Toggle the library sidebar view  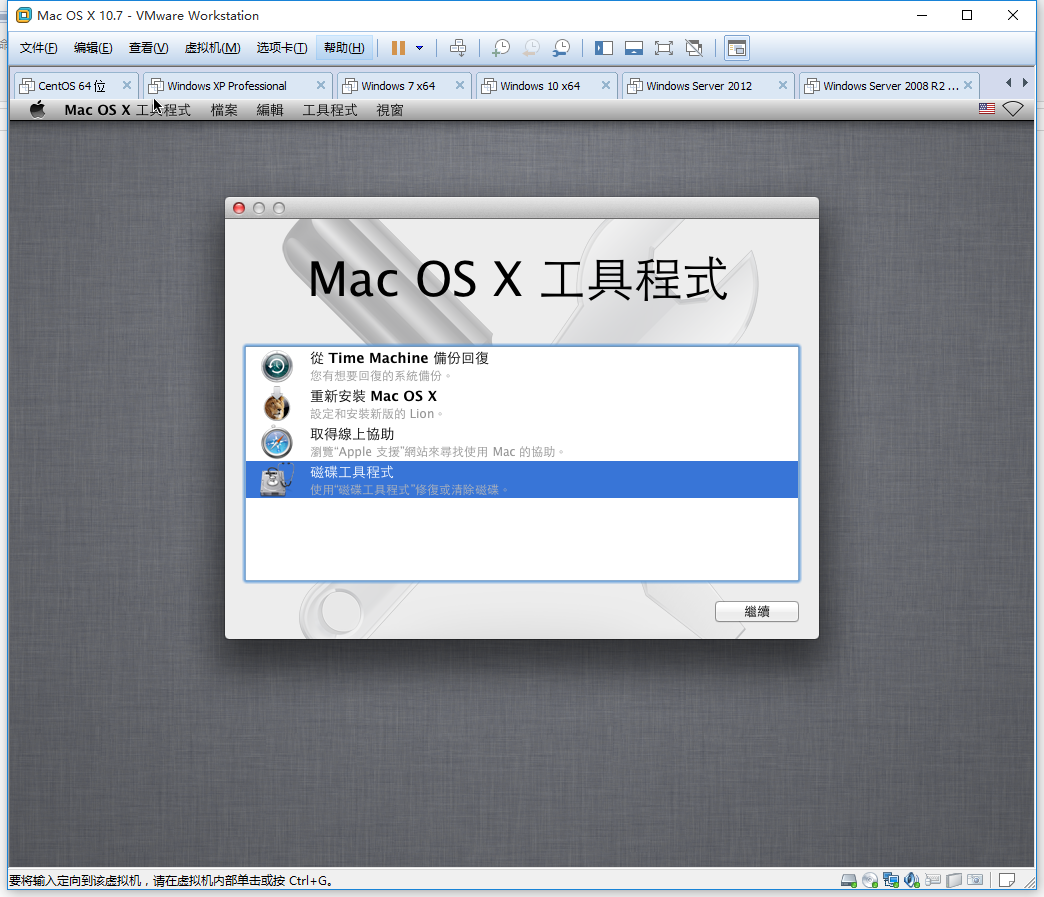coord(604,48)
